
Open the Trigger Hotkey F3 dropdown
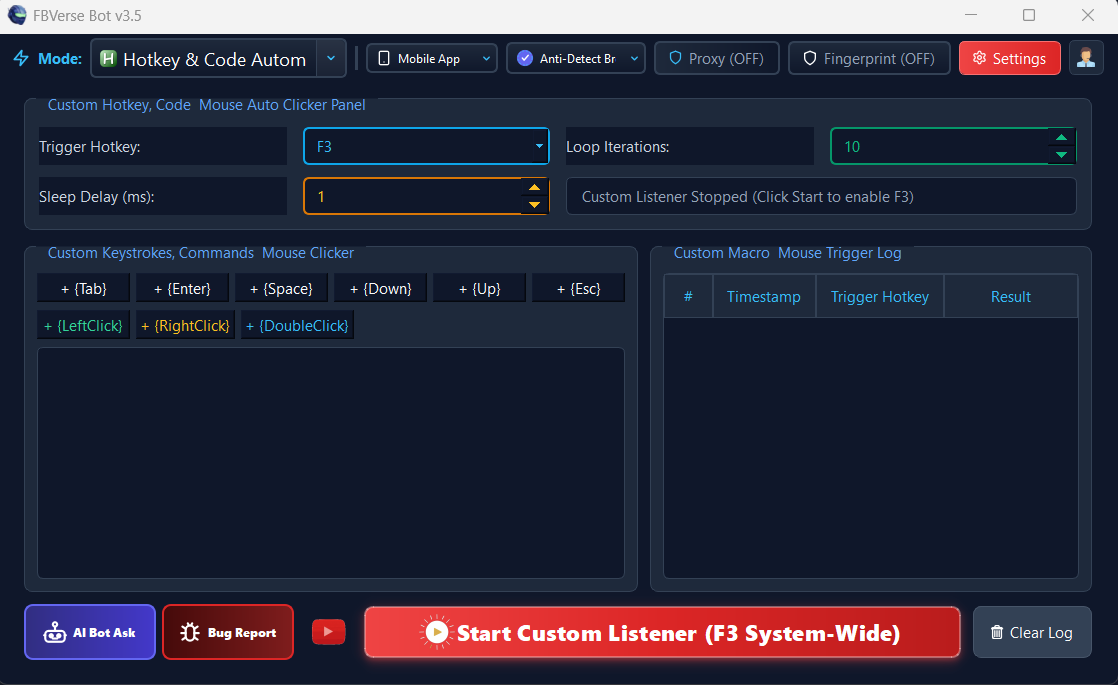tap(426, 146)
